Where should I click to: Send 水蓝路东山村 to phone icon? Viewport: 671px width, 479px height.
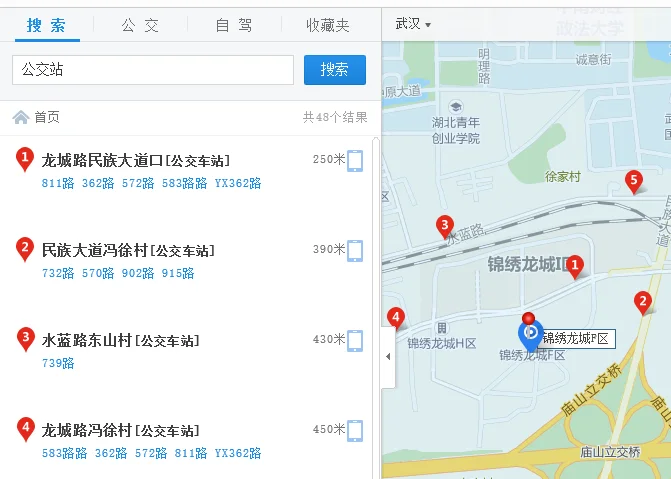pos(355,341)
